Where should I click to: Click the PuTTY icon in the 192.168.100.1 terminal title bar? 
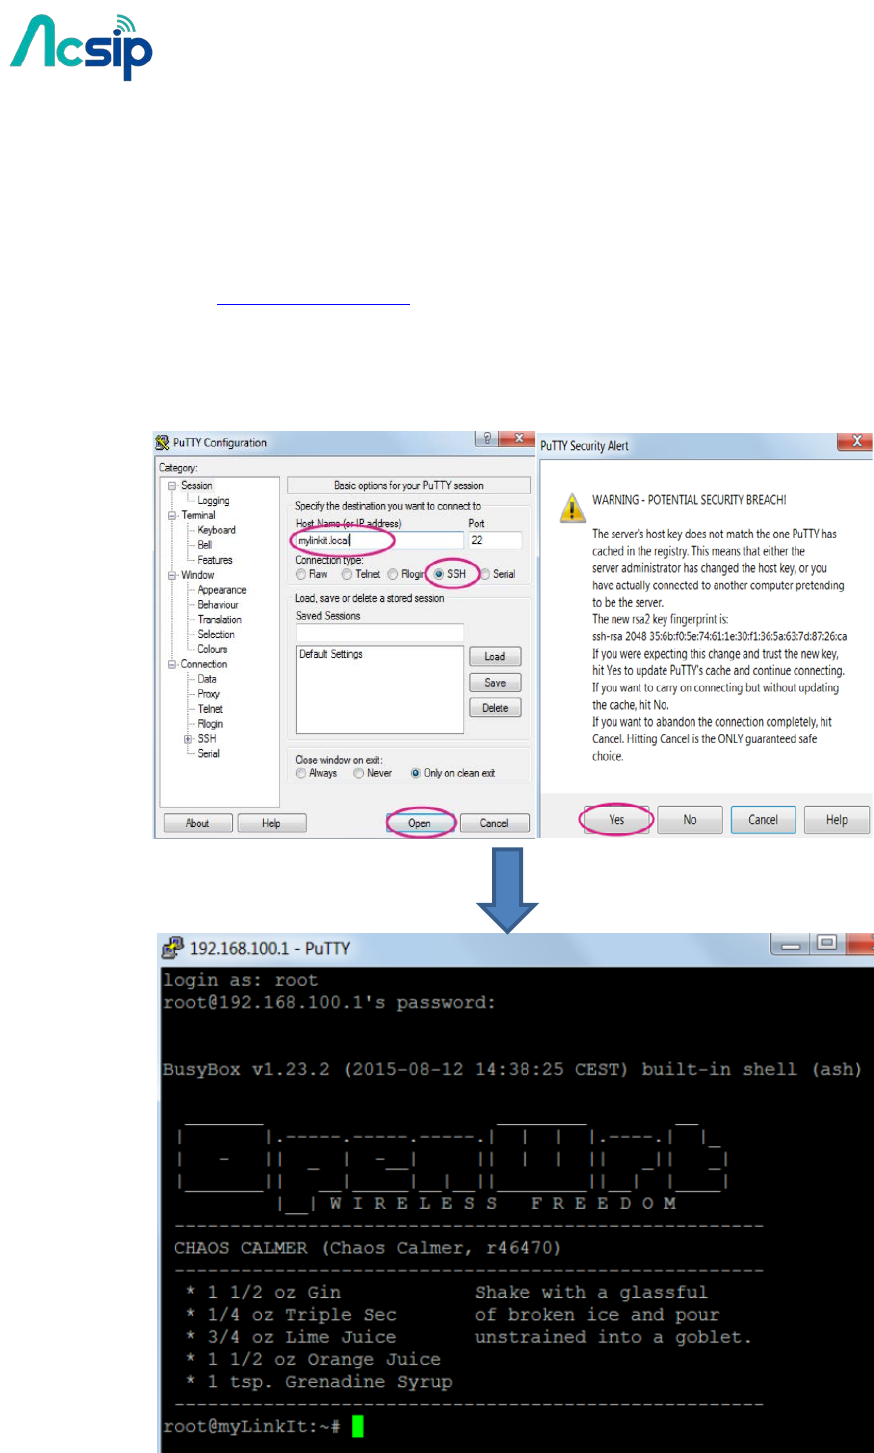pos(173,948)
